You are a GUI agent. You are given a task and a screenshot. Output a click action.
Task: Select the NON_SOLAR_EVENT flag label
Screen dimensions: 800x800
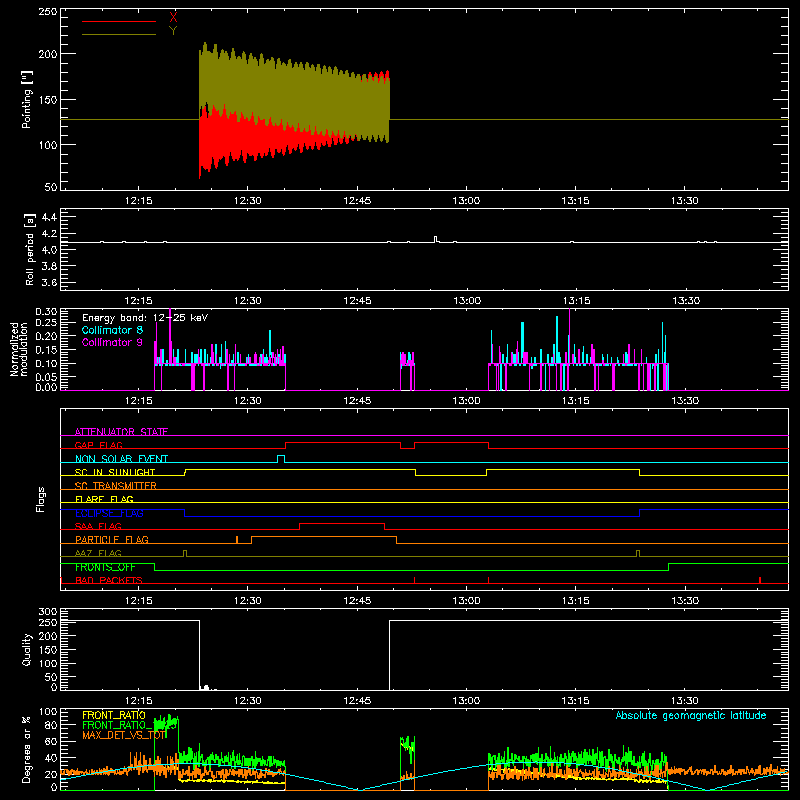(121, 459)
